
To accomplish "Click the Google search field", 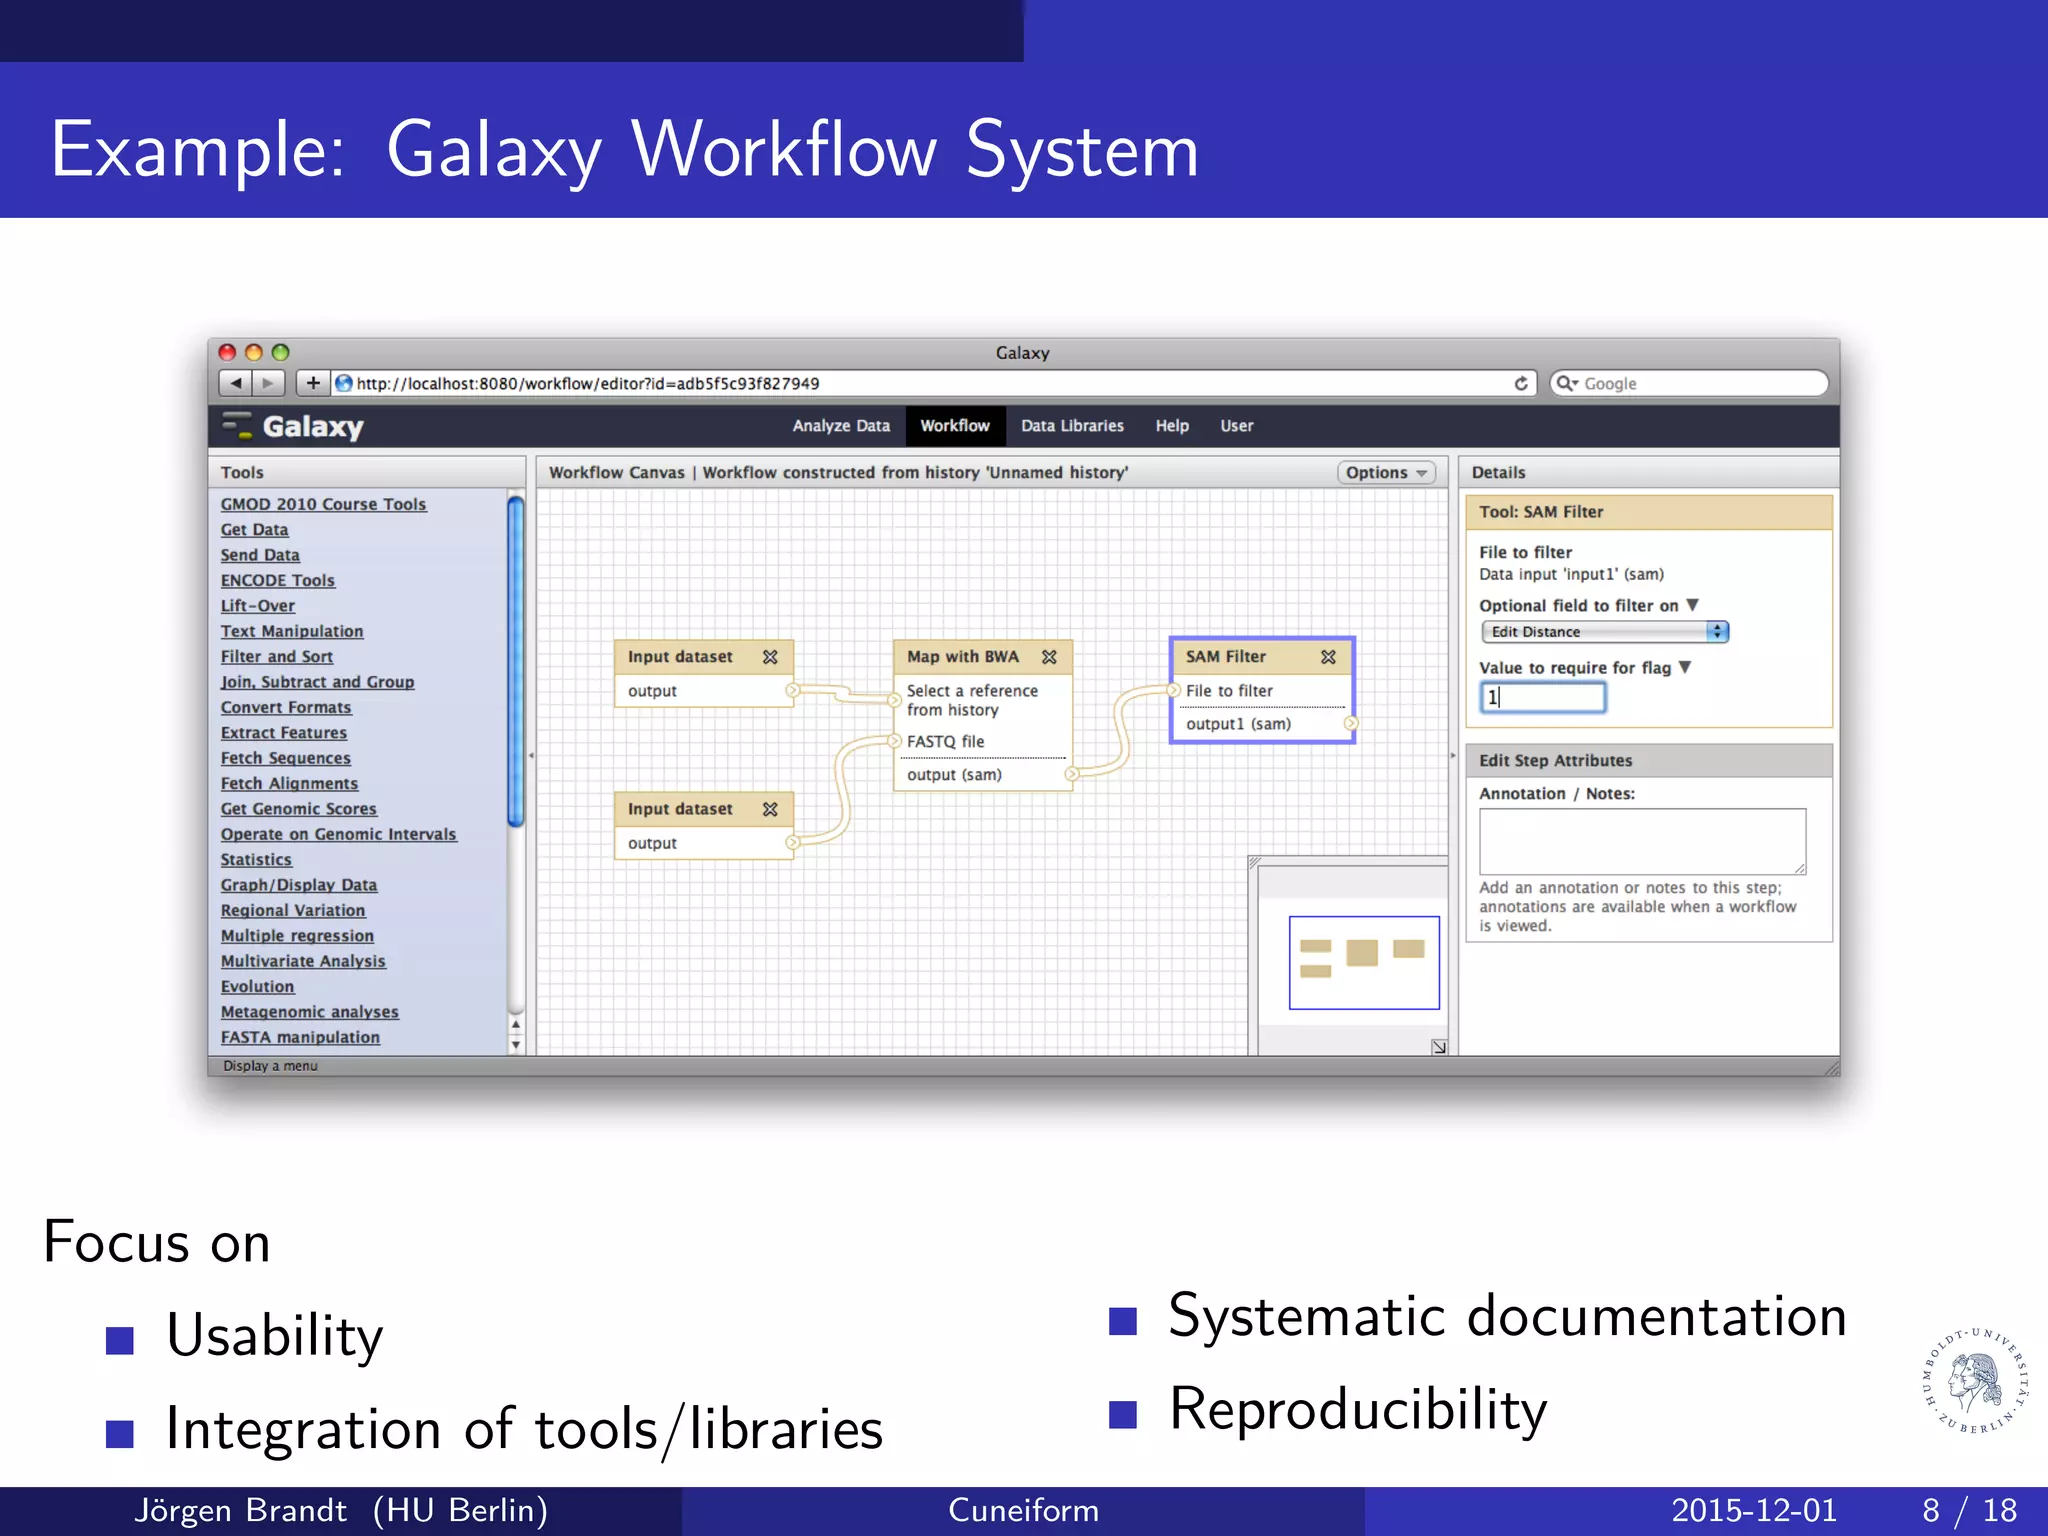I will pyautogui.click(x=1689, y=383).
